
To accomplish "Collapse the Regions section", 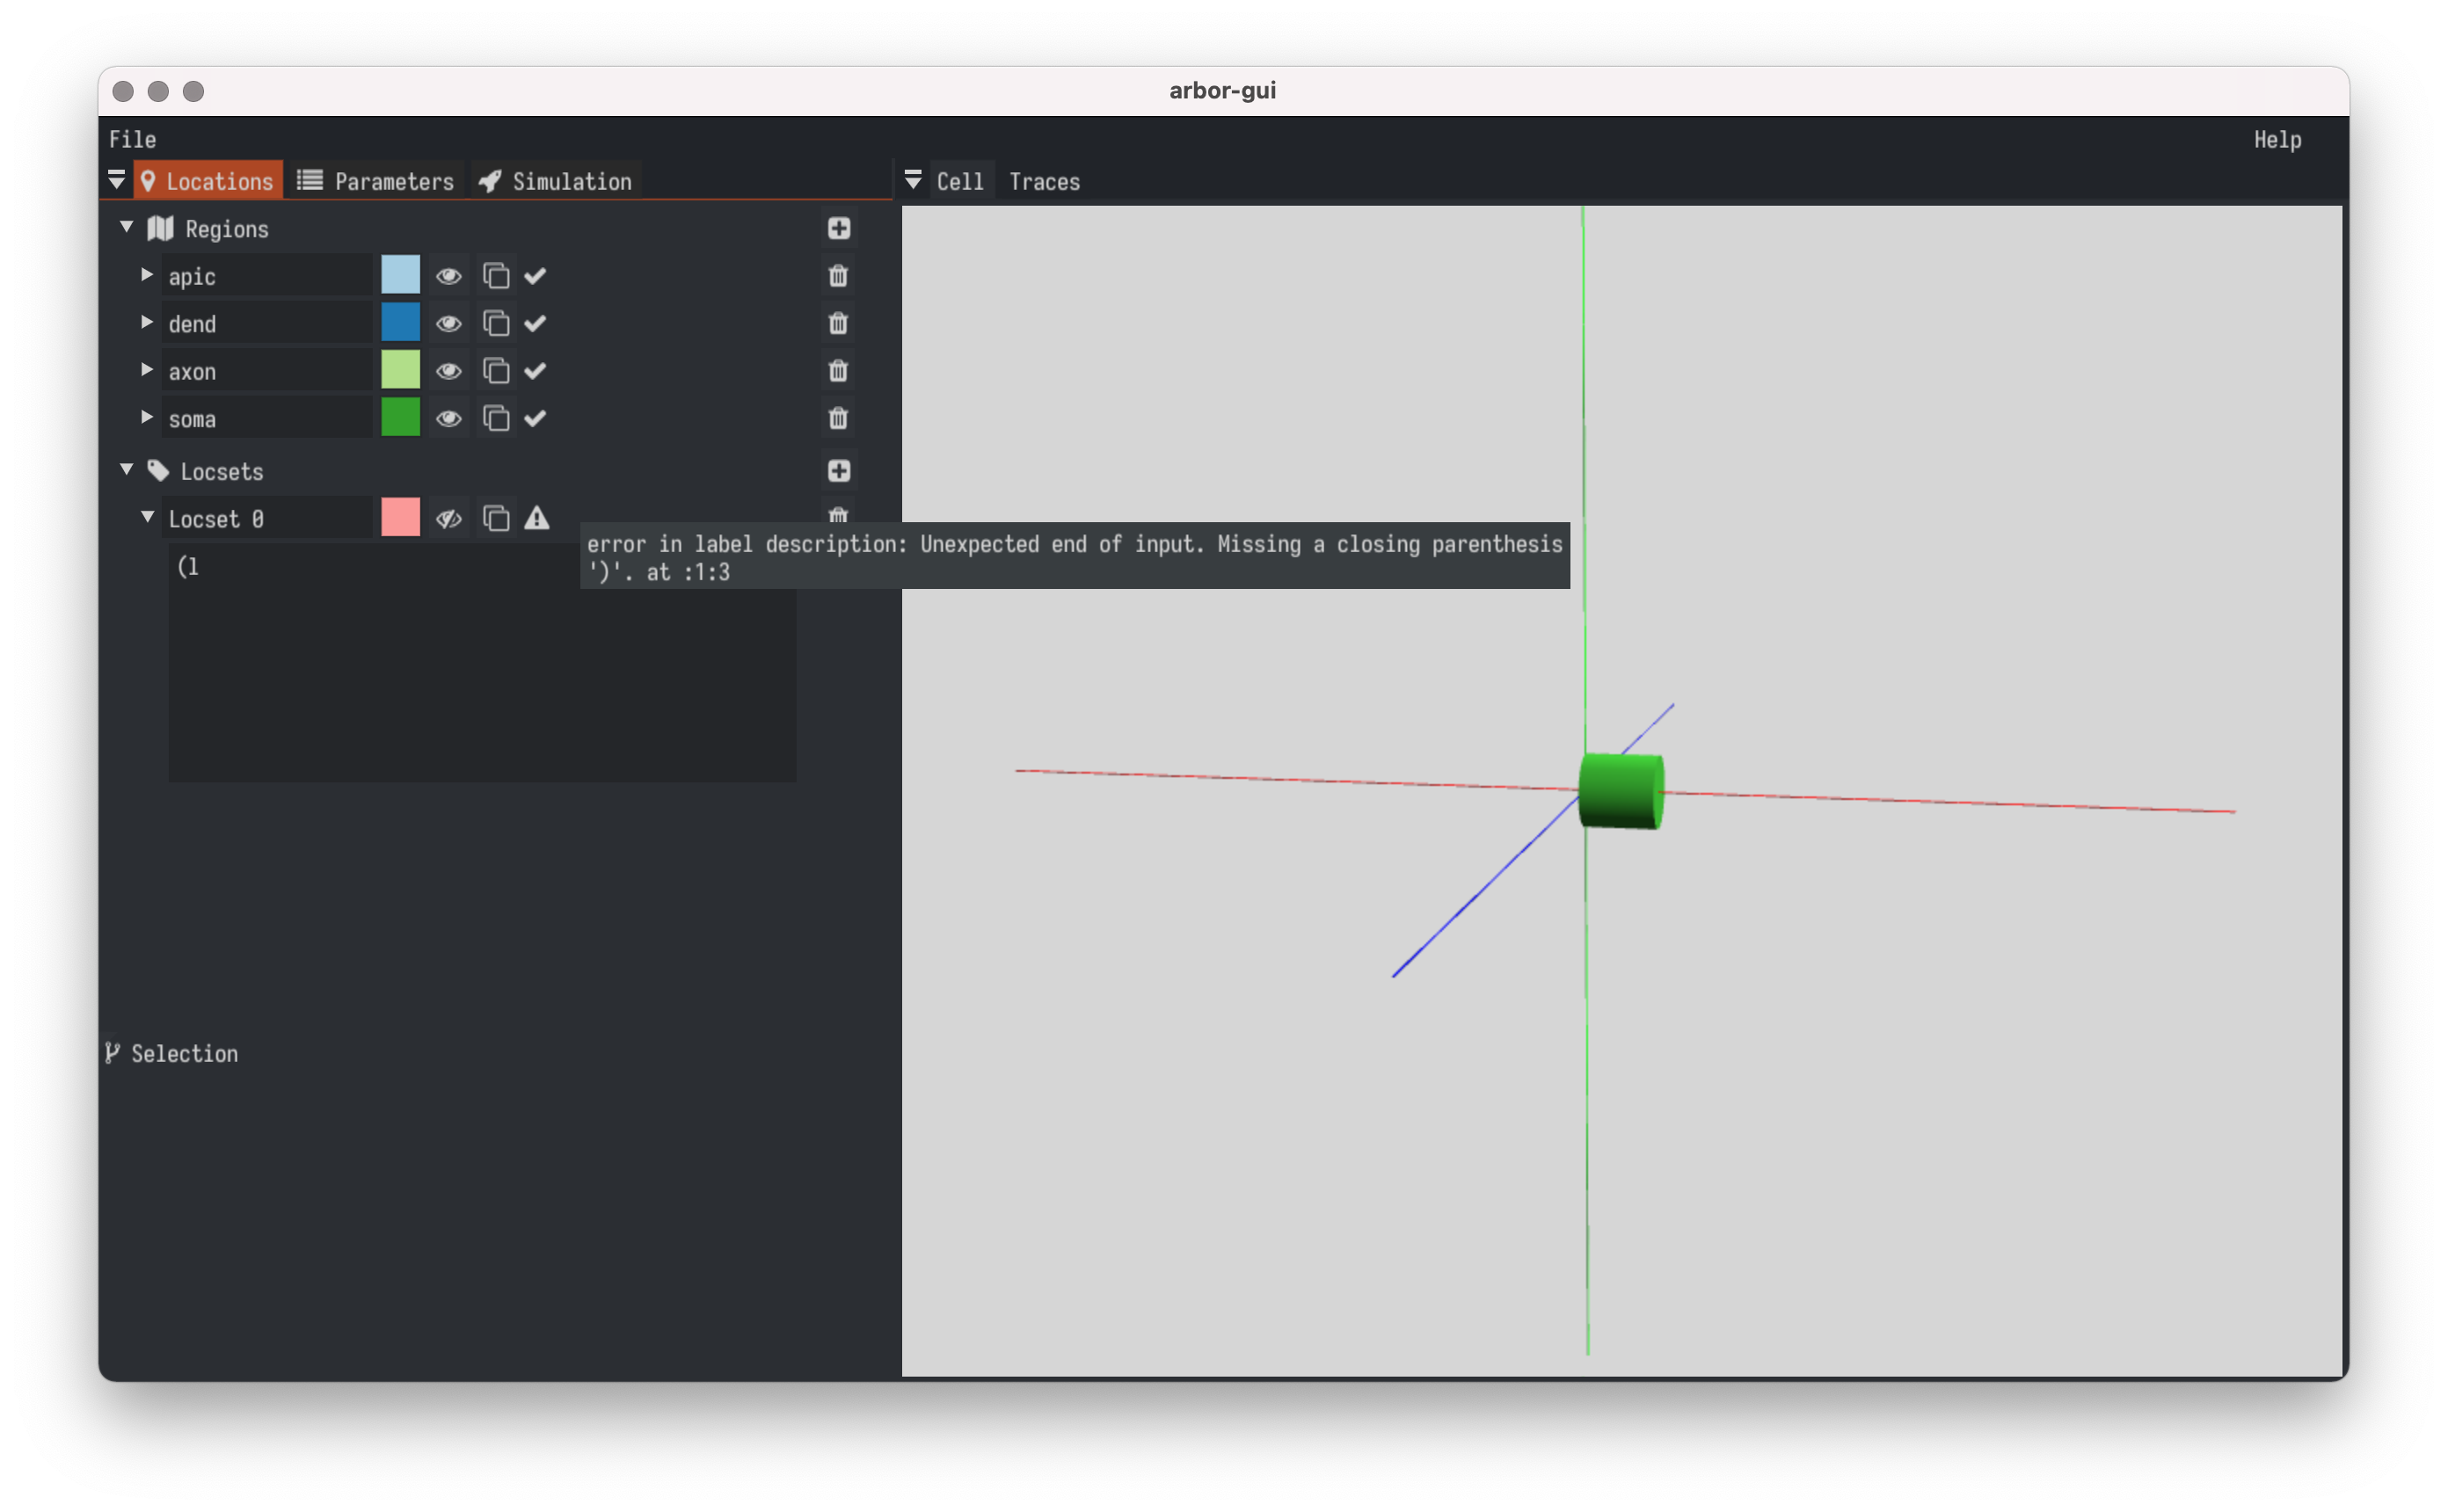I will [x=126, y=227].
